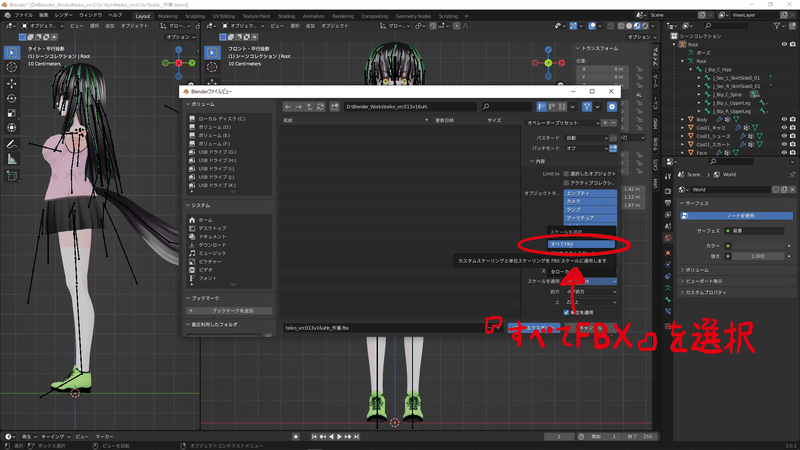Switch to the Sculpting workspace tab

click(x=195, y=16)
